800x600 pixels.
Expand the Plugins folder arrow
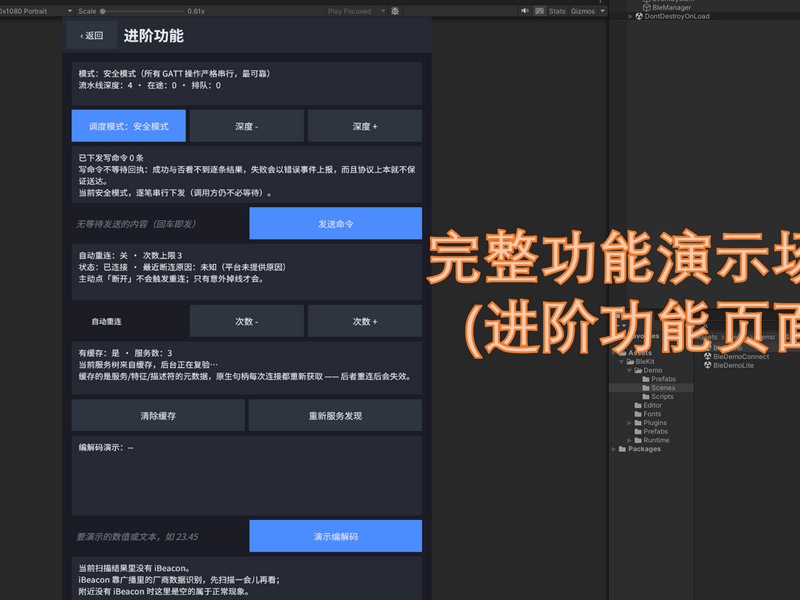click(x=630, y=422)
